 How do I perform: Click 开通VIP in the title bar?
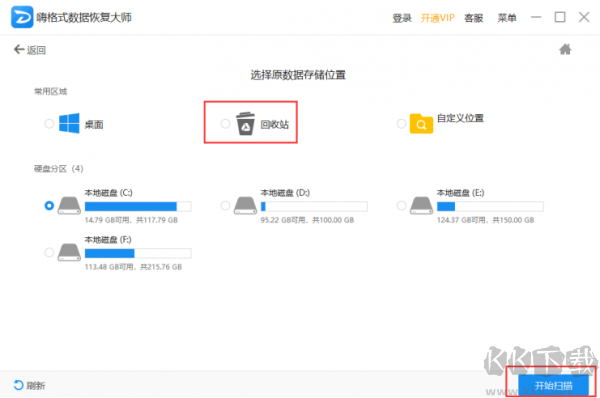[x=438, y=18]
